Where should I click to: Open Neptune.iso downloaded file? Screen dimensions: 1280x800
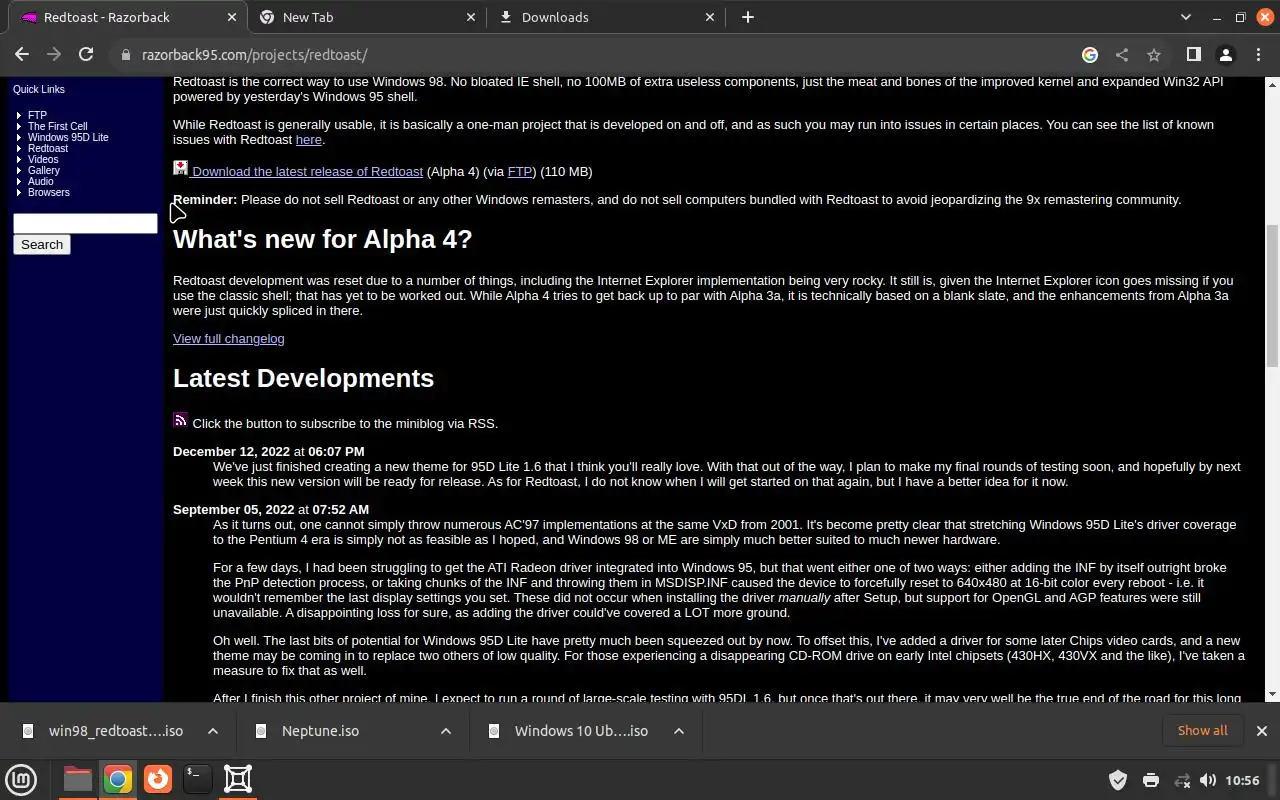320,731
